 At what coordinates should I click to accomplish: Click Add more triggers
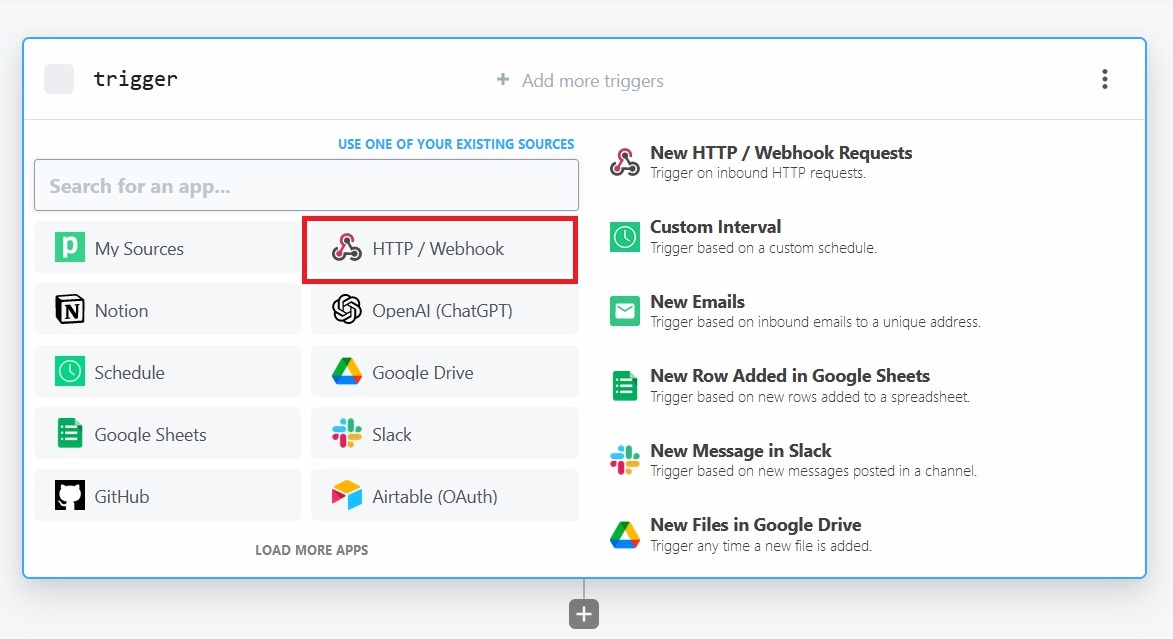(x=580, y=81)
